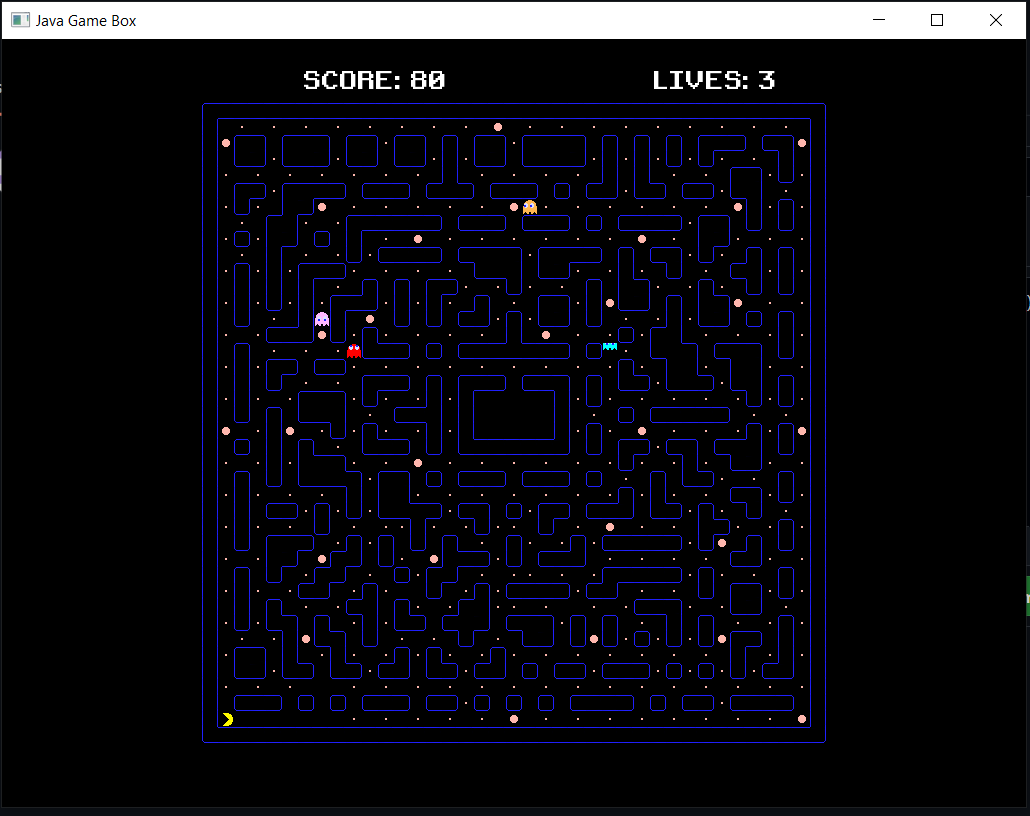Click the cyan ghost in the maze center
The height and width of the screenshot is (816, 1030).
609,345
